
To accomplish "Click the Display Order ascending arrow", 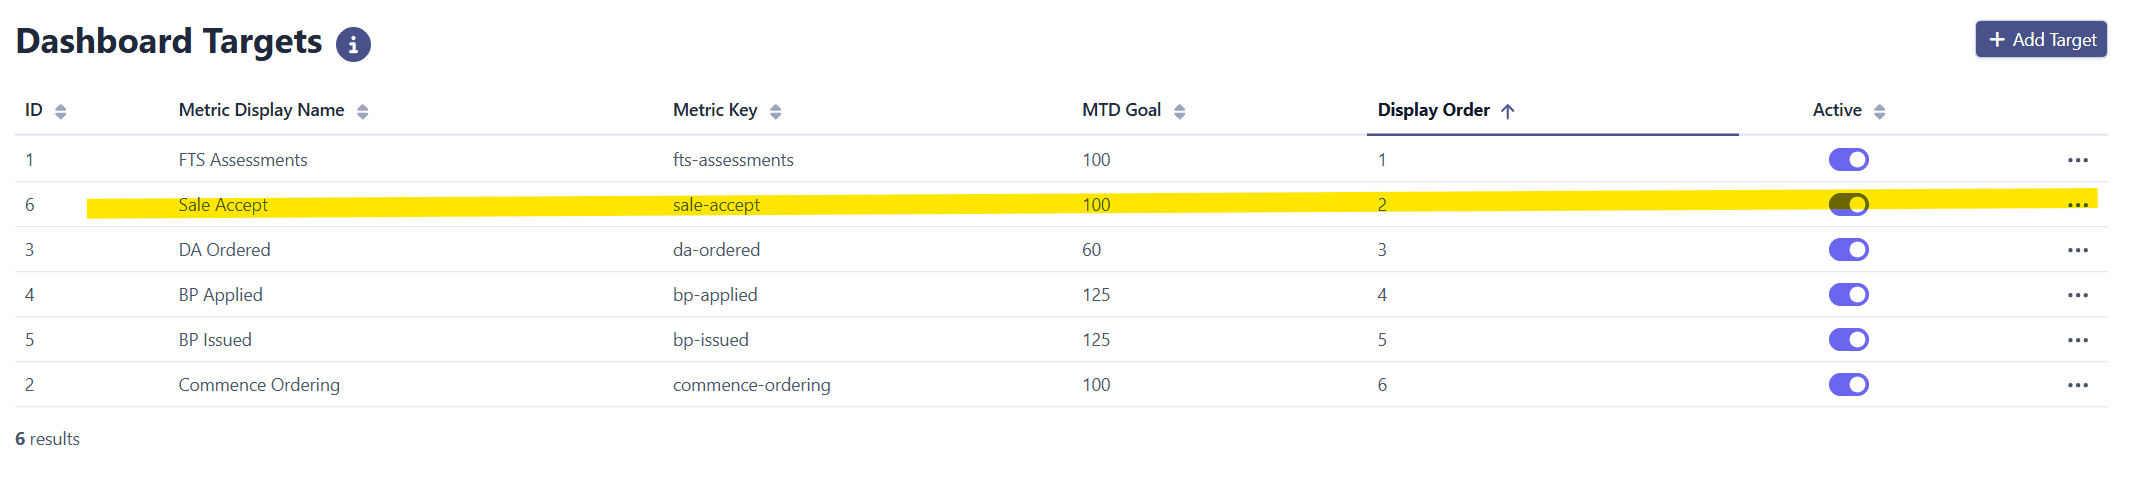I will pyautogui.click(x=1508, y=111).
